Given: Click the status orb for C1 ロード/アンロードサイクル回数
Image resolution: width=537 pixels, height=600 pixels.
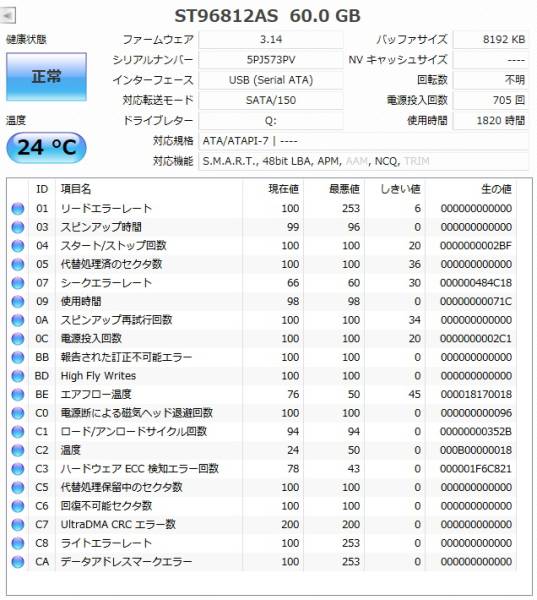Looking at the screenshot, I should [x=18, y=432].
